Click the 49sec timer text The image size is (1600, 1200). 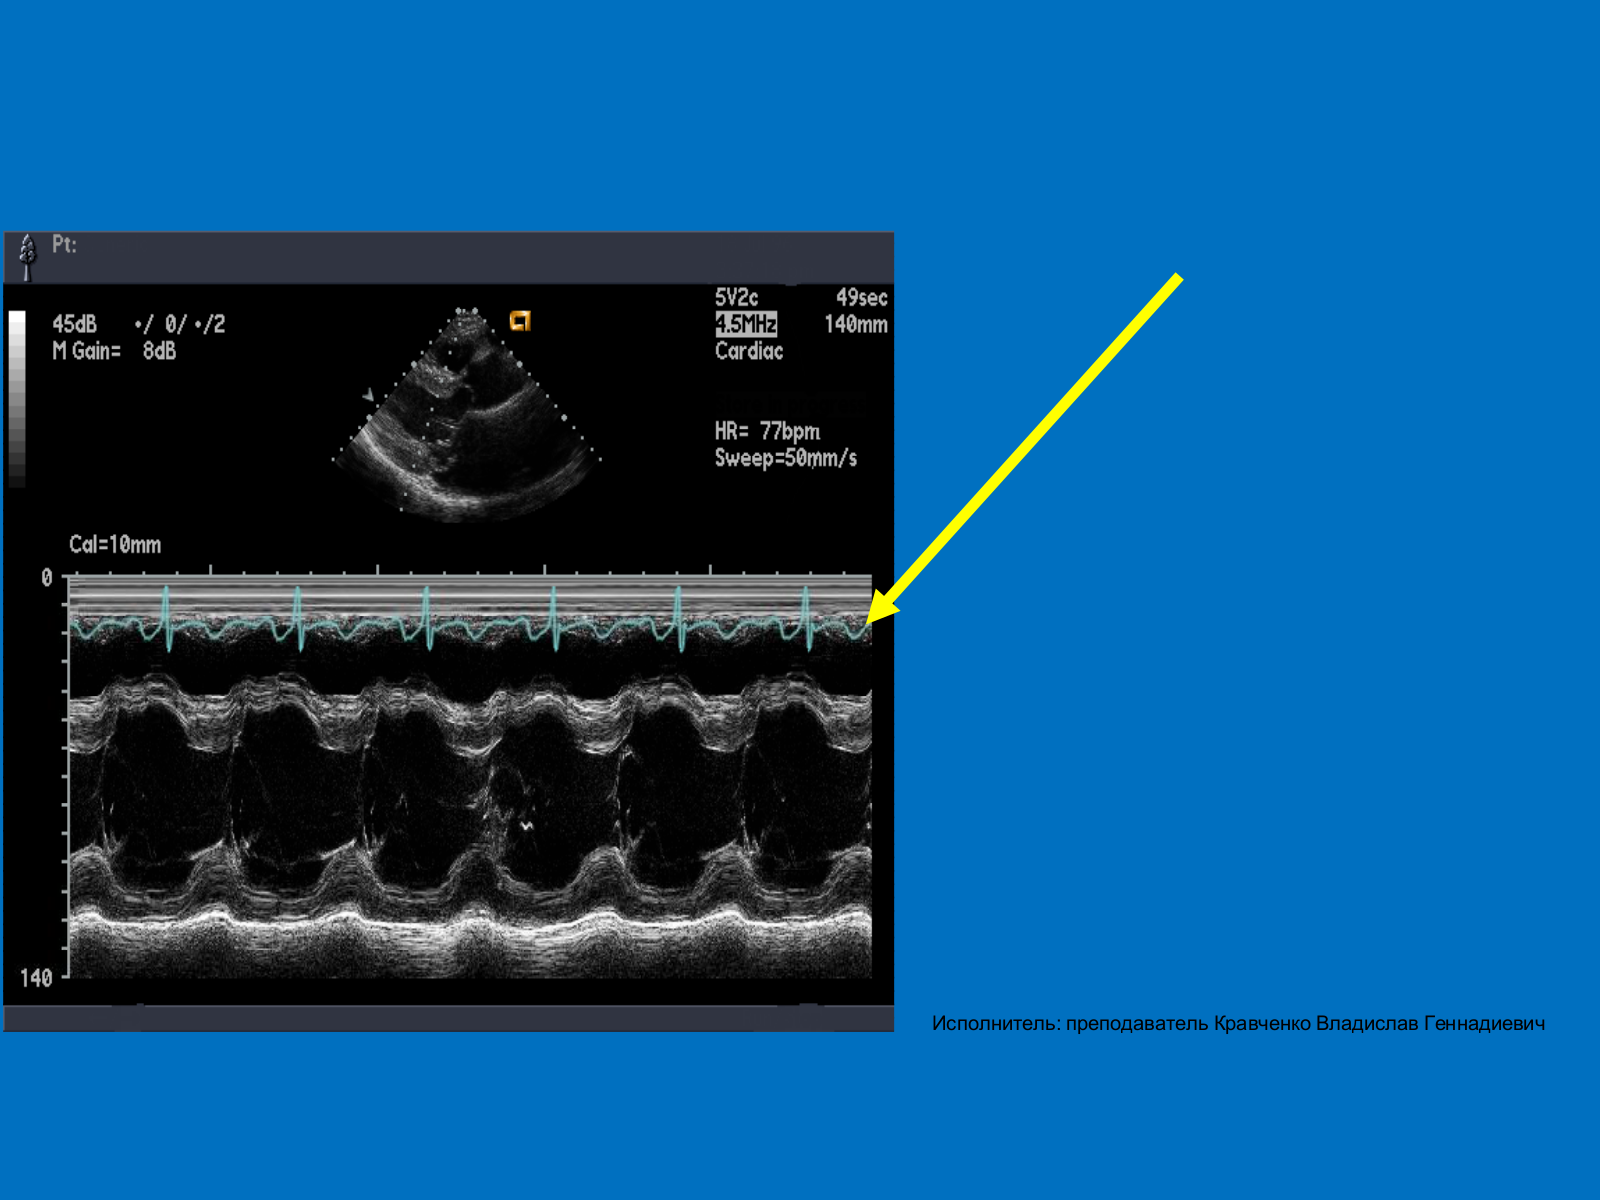pyautogui.click(x=862, y=298)
